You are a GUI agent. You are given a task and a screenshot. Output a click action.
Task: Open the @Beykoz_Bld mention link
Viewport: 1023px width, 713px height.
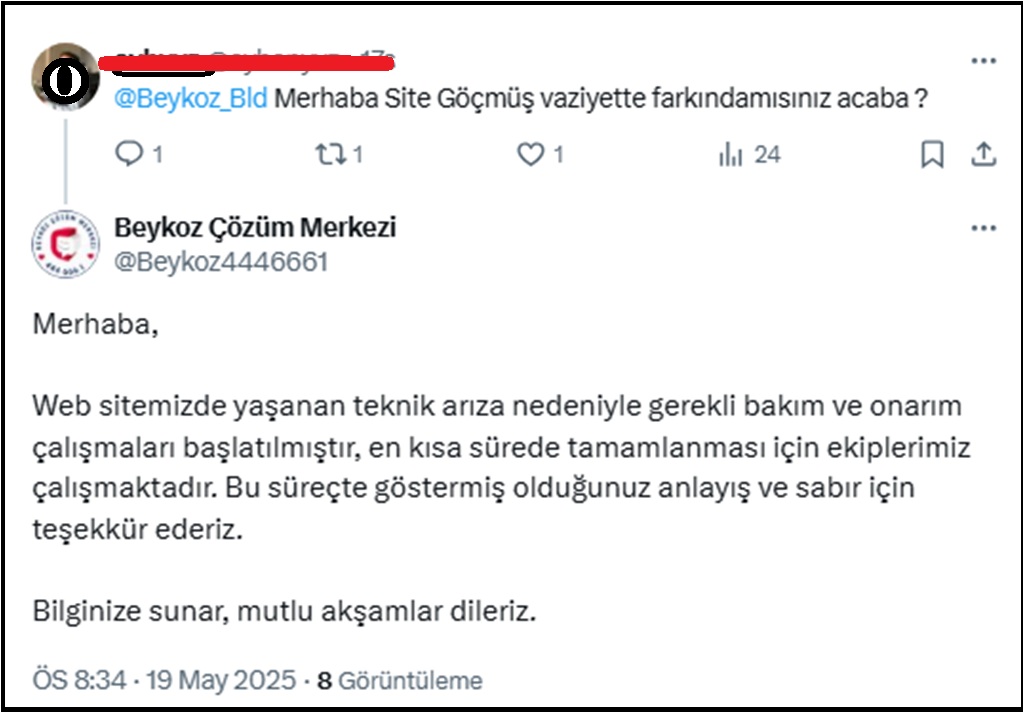tap(191, 99)
